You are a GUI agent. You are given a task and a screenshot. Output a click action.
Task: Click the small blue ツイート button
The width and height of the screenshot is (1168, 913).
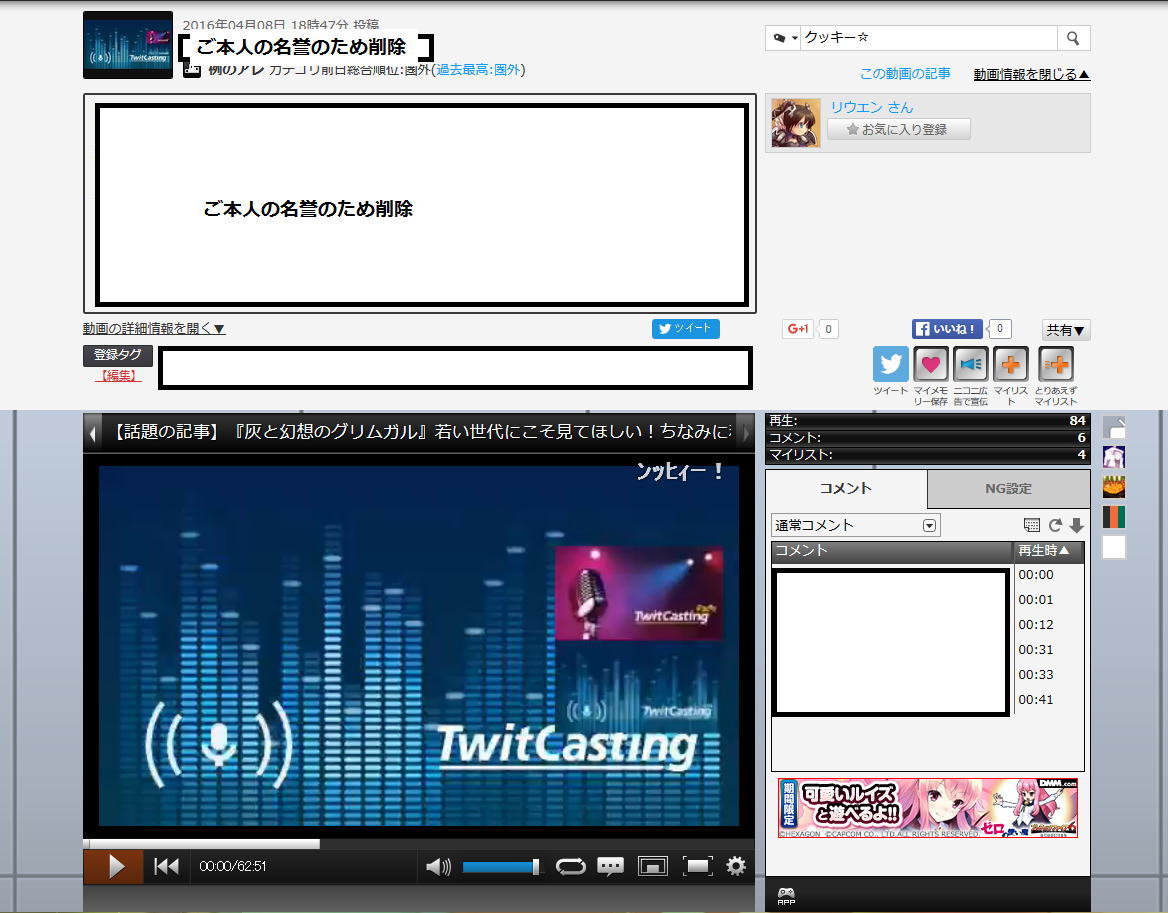pyautogui.click(x=685, y=328)
